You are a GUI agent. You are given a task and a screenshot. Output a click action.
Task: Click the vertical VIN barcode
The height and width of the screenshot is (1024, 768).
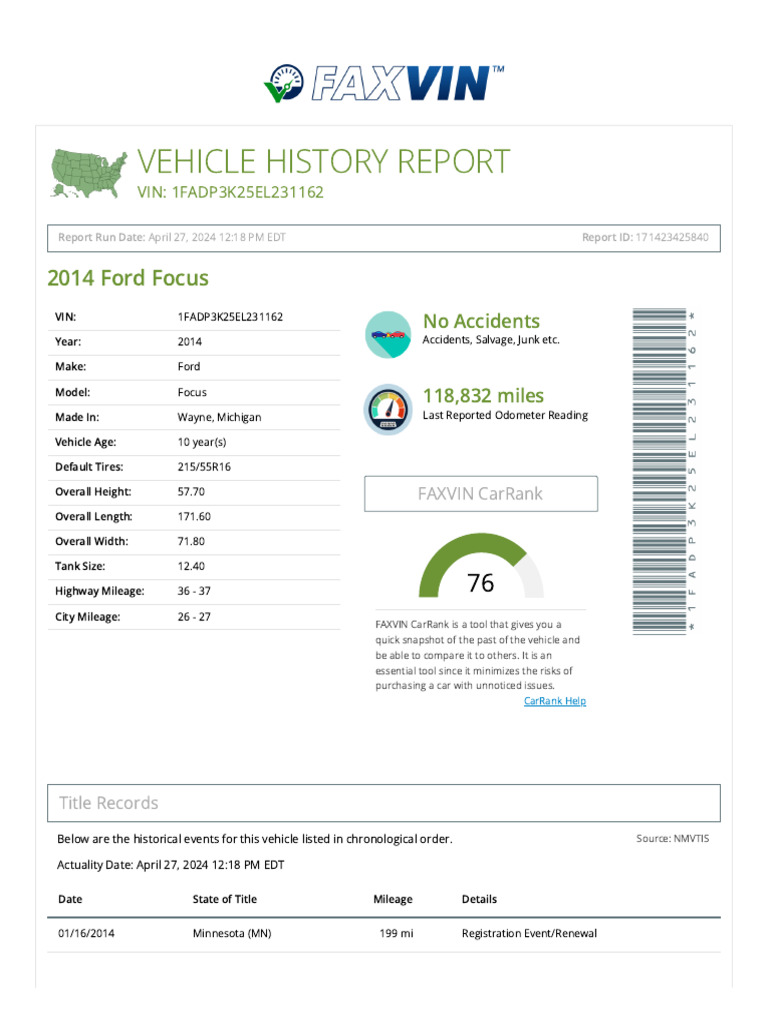point(664,471)
